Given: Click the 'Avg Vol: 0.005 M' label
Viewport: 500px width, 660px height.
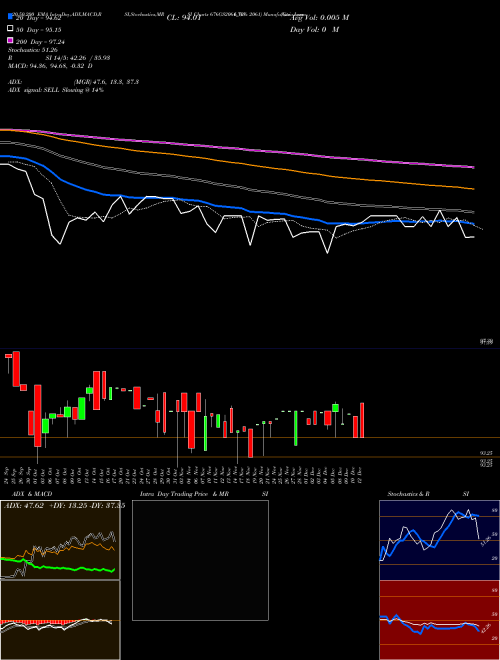Looking at the screenshot, I should [320, 18].
